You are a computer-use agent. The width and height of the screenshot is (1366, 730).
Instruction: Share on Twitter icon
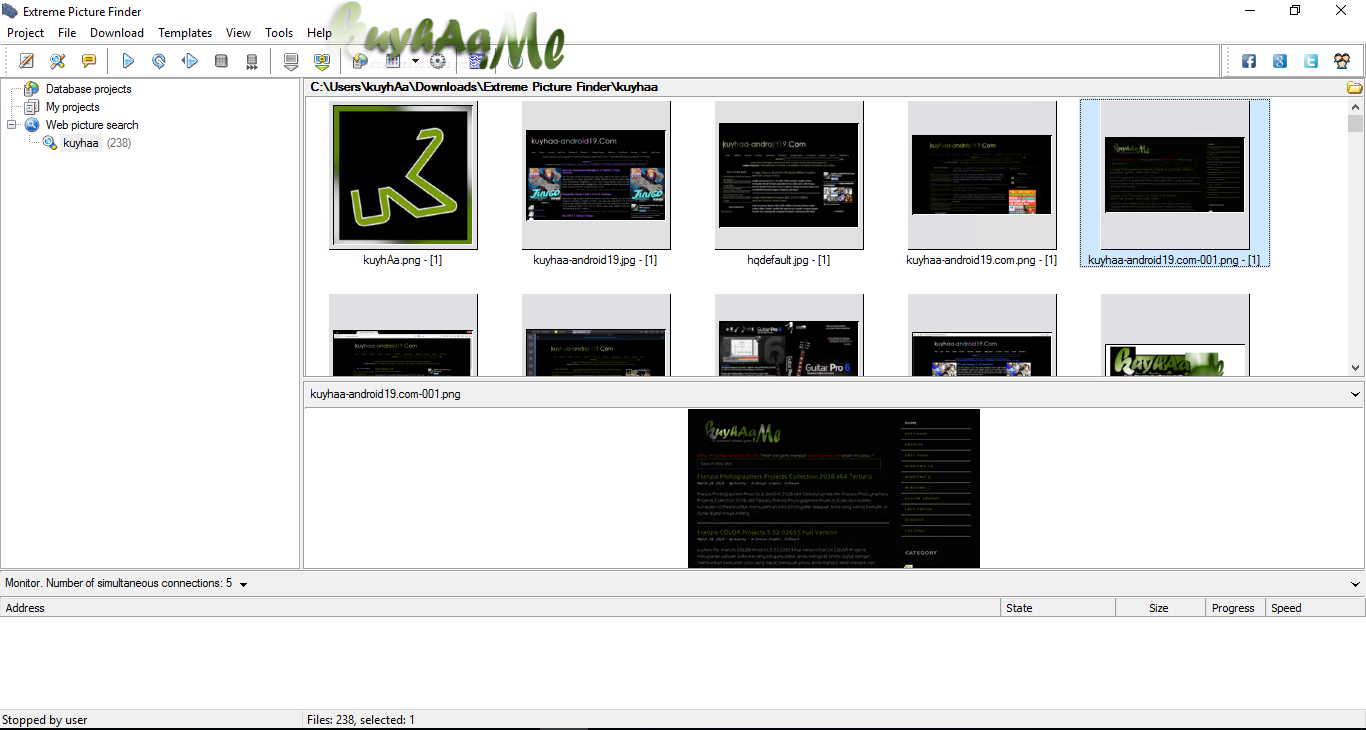coord(1311,61)
